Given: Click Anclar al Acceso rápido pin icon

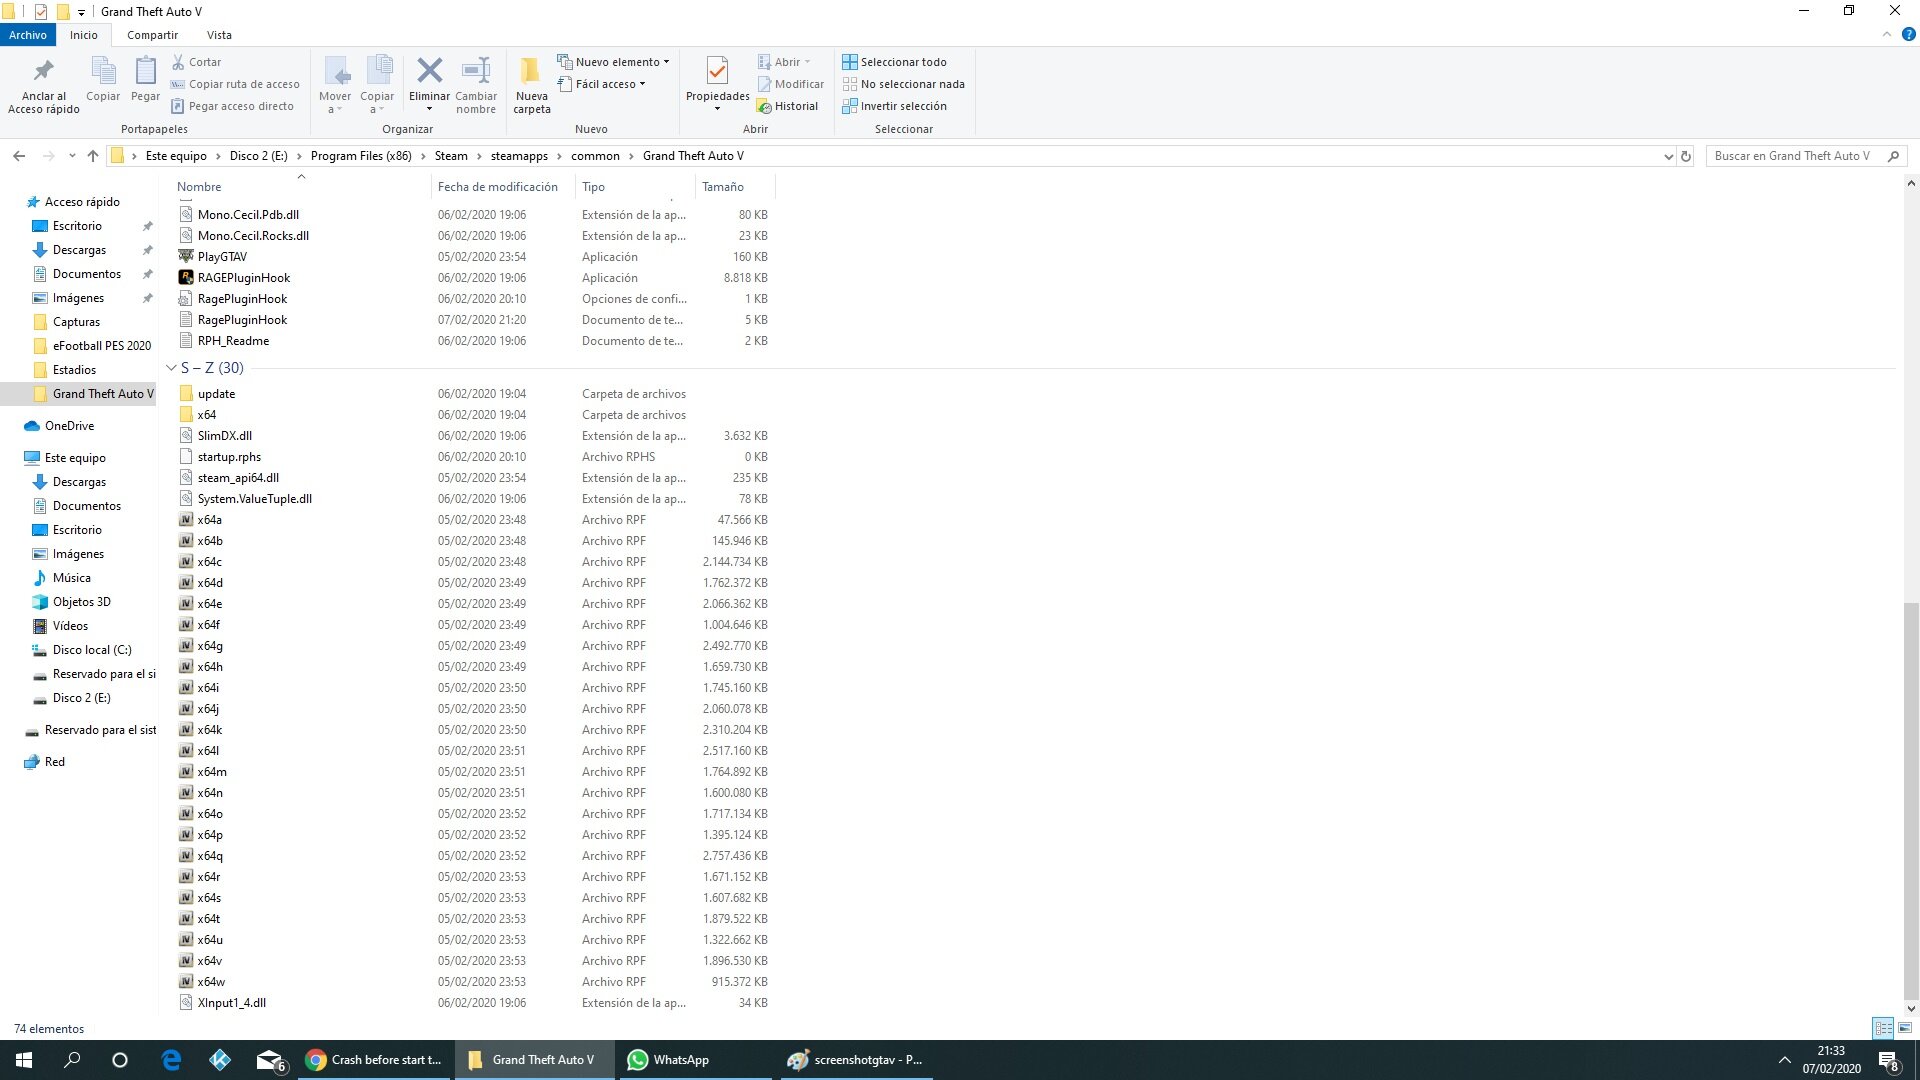Looking at the screenshot, I should pos(43,71).
